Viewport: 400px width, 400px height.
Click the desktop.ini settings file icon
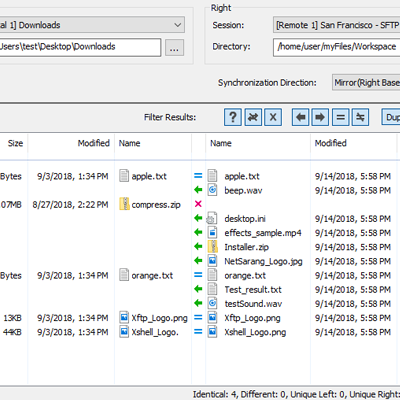point(212,218)
